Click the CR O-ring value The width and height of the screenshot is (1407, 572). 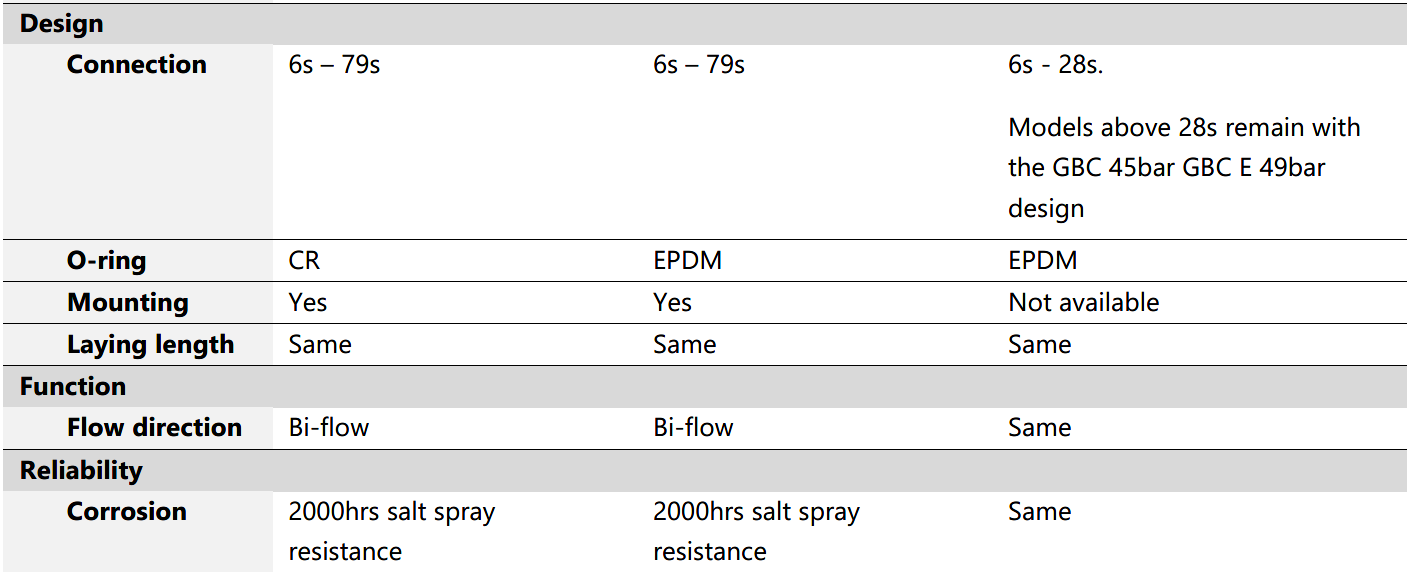point(304,261)
